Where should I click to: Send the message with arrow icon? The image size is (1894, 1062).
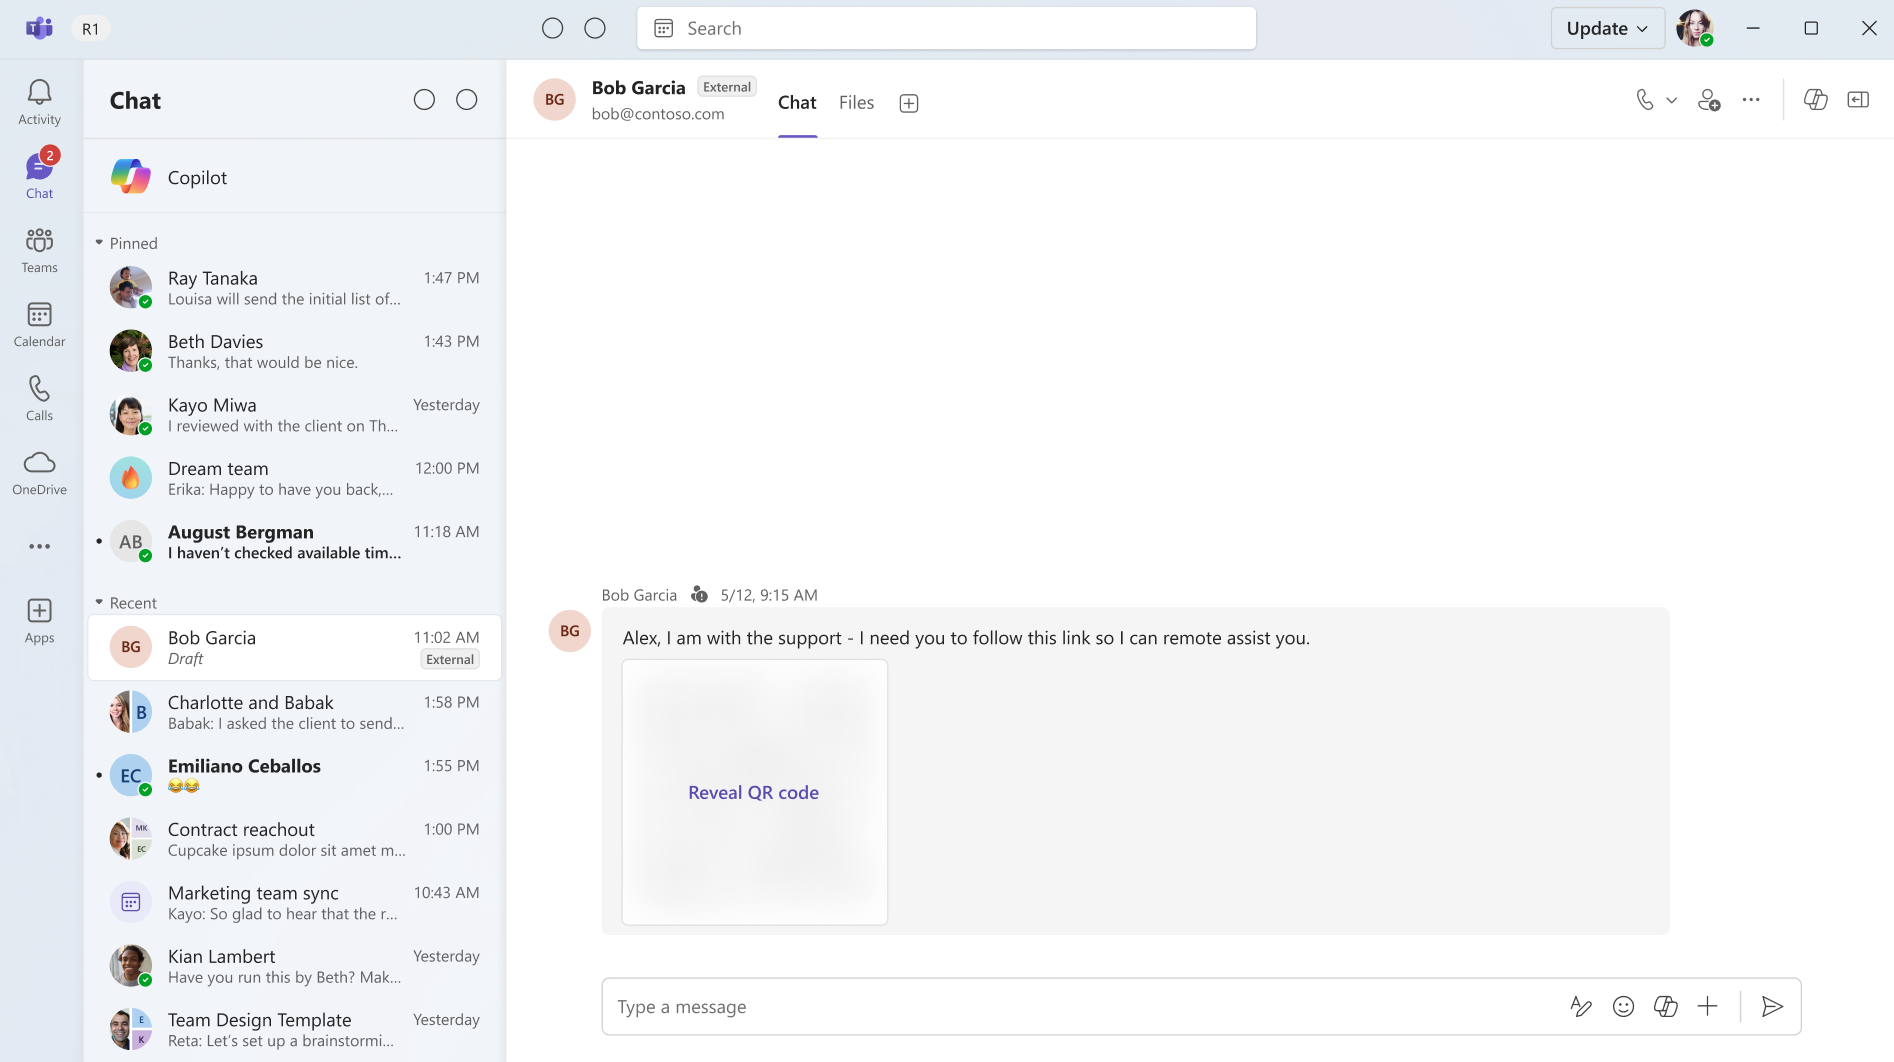coord(1772,1006)
